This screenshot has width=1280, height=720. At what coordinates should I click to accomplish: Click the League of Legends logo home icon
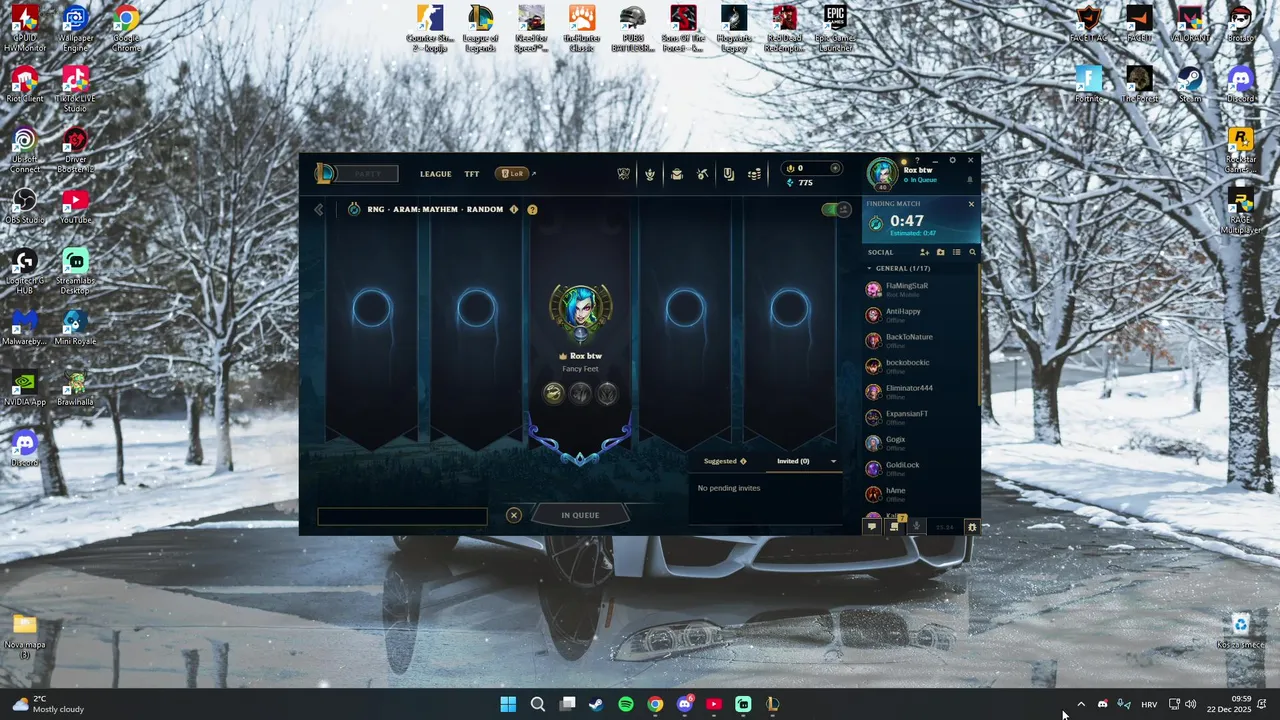[x=325, y=173]
